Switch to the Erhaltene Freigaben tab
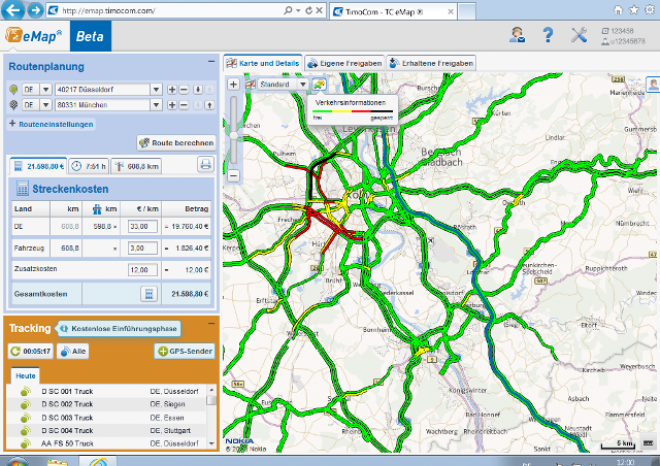This screenshot has height=466, width=660. pos(427,62)
